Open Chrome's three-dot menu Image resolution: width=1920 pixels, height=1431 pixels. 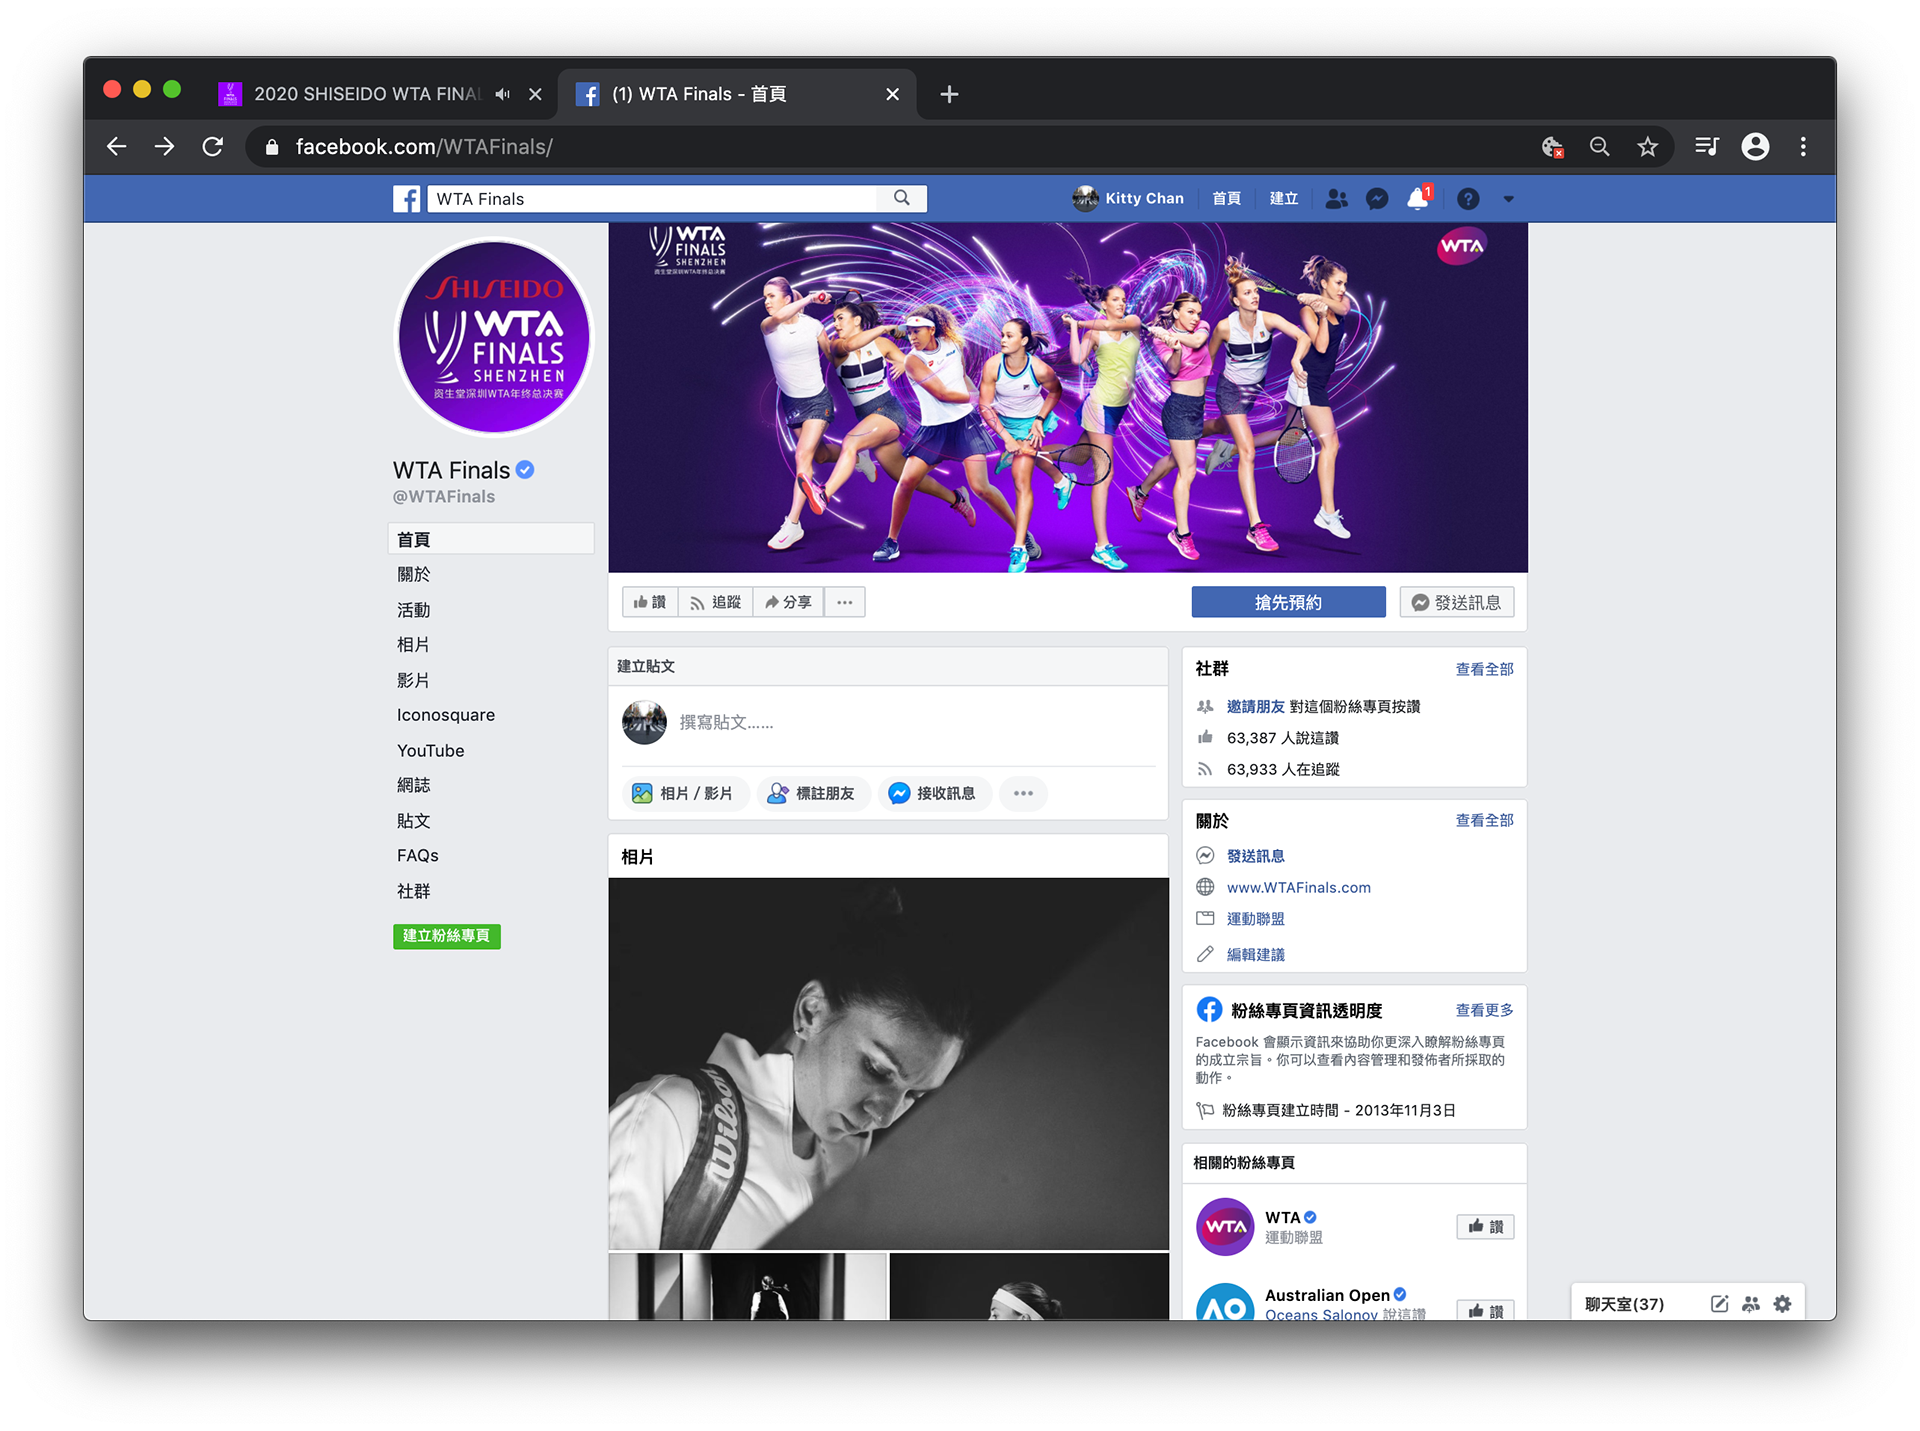click(1803, 147)
